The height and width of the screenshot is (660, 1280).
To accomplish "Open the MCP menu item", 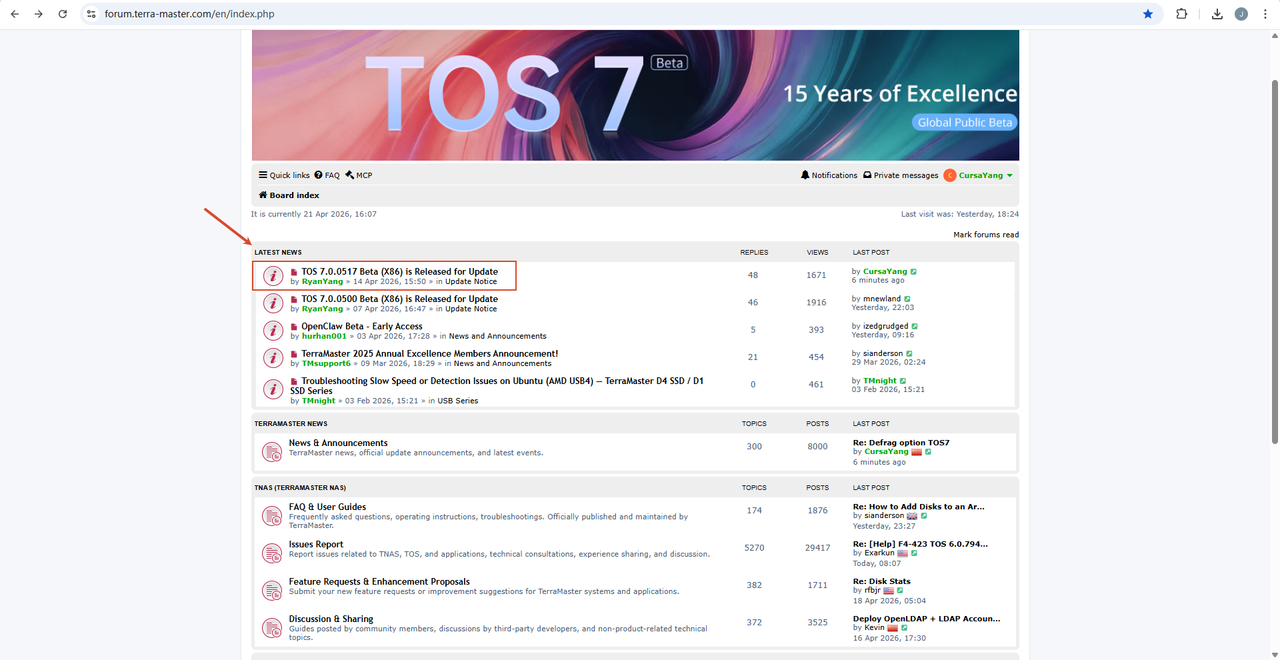I will click(359, 175).
